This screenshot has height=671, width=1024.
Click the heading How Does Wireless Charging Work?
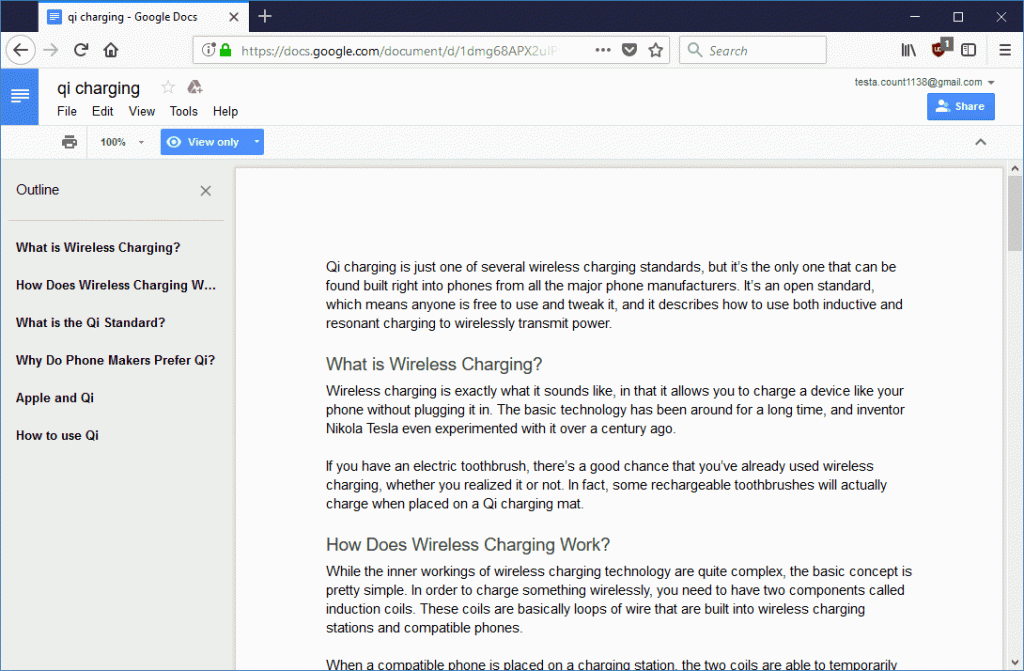pos(468,545)
